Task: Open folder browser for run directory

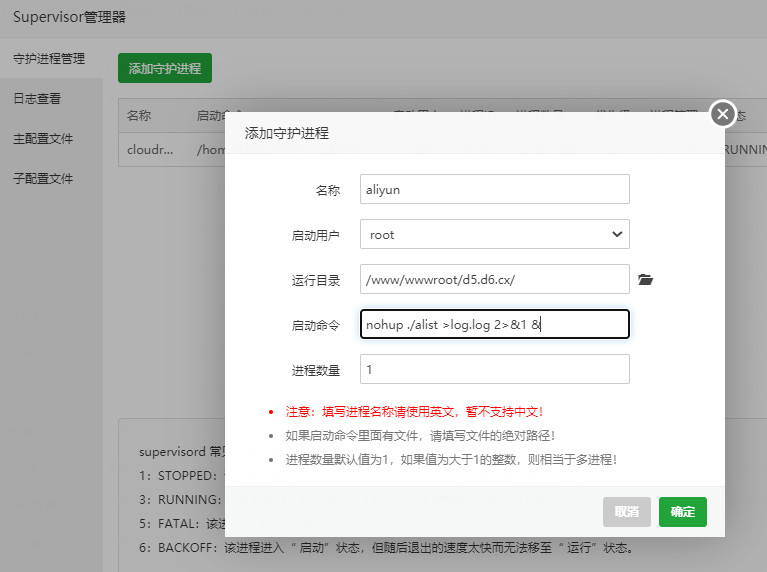Action: pyautogui.click(x=645, y=279)
